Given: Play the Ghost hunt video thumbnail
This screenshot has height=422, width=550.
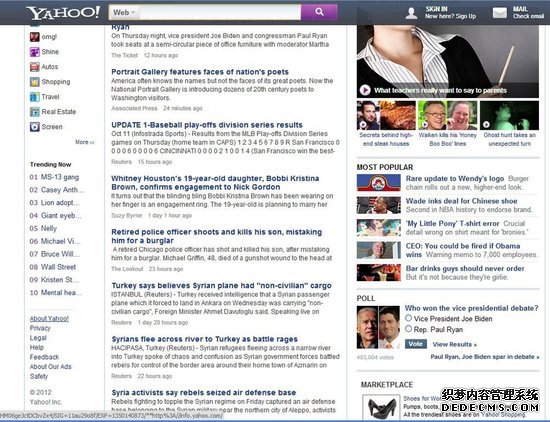Looking at the screenshot, I should point(509,115).
